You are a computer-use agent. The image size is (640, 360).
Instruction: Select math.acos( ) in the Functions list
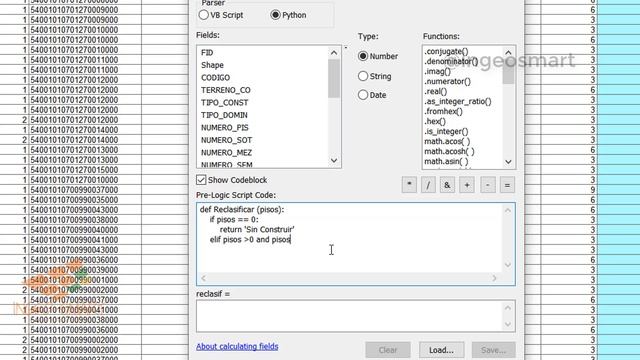(447, 142)
